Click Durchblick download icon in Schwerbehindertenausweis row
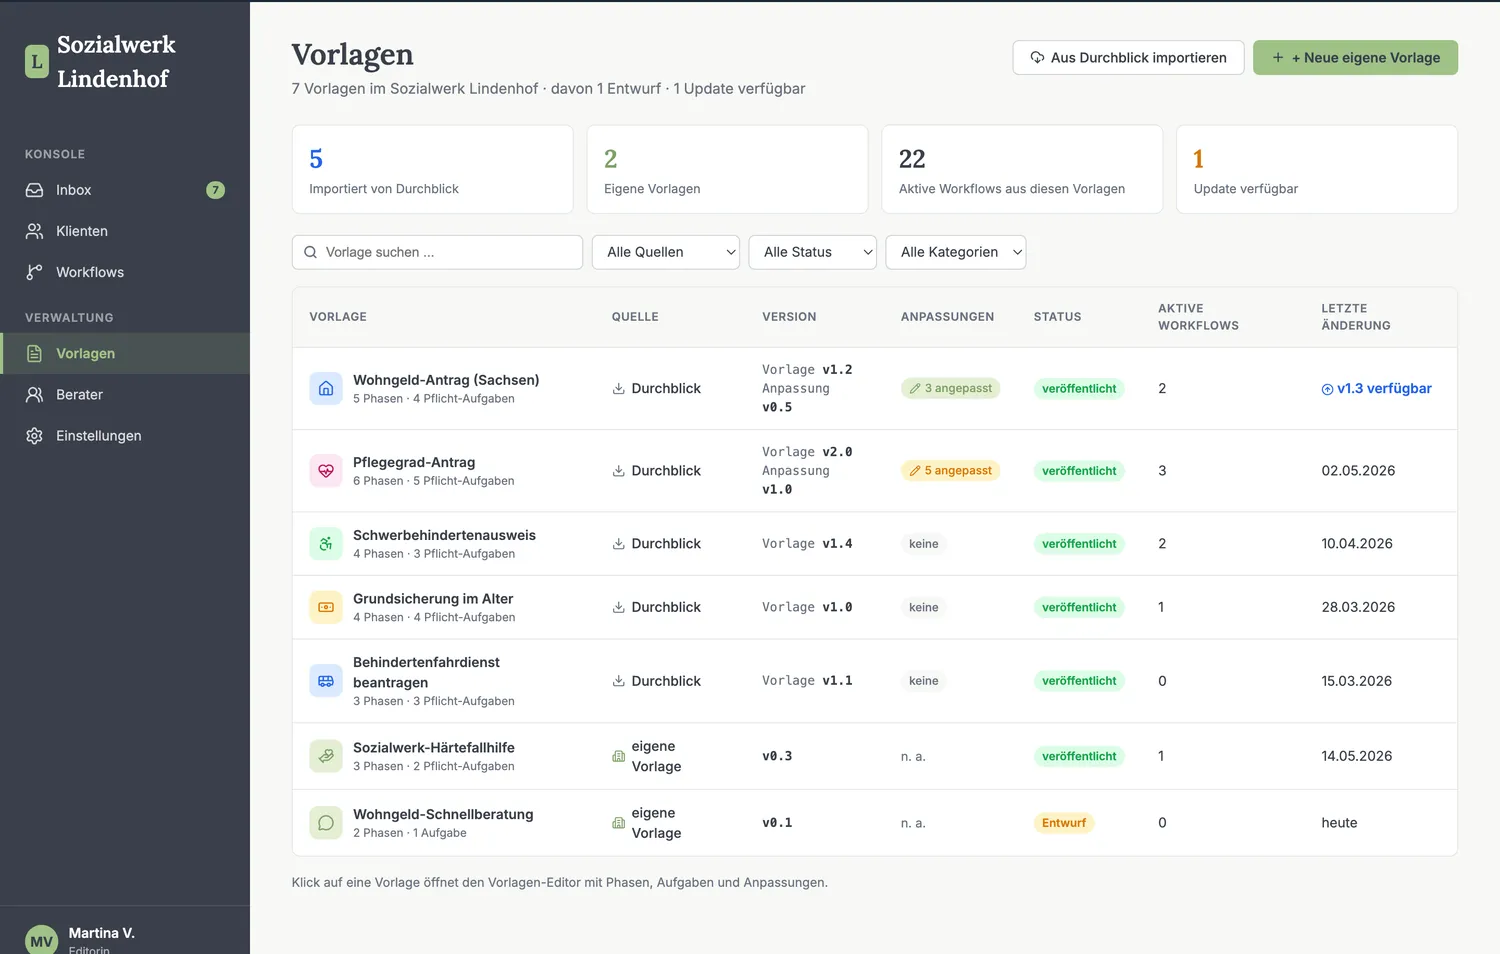1500x954 pixels. tap(619, 543)
